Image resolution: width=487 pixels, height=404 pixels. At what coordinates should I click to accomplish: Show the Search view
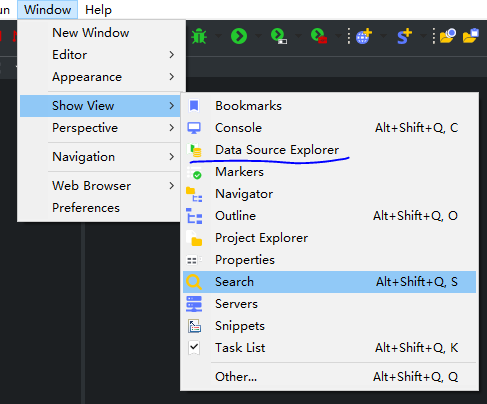pos(329,282)
